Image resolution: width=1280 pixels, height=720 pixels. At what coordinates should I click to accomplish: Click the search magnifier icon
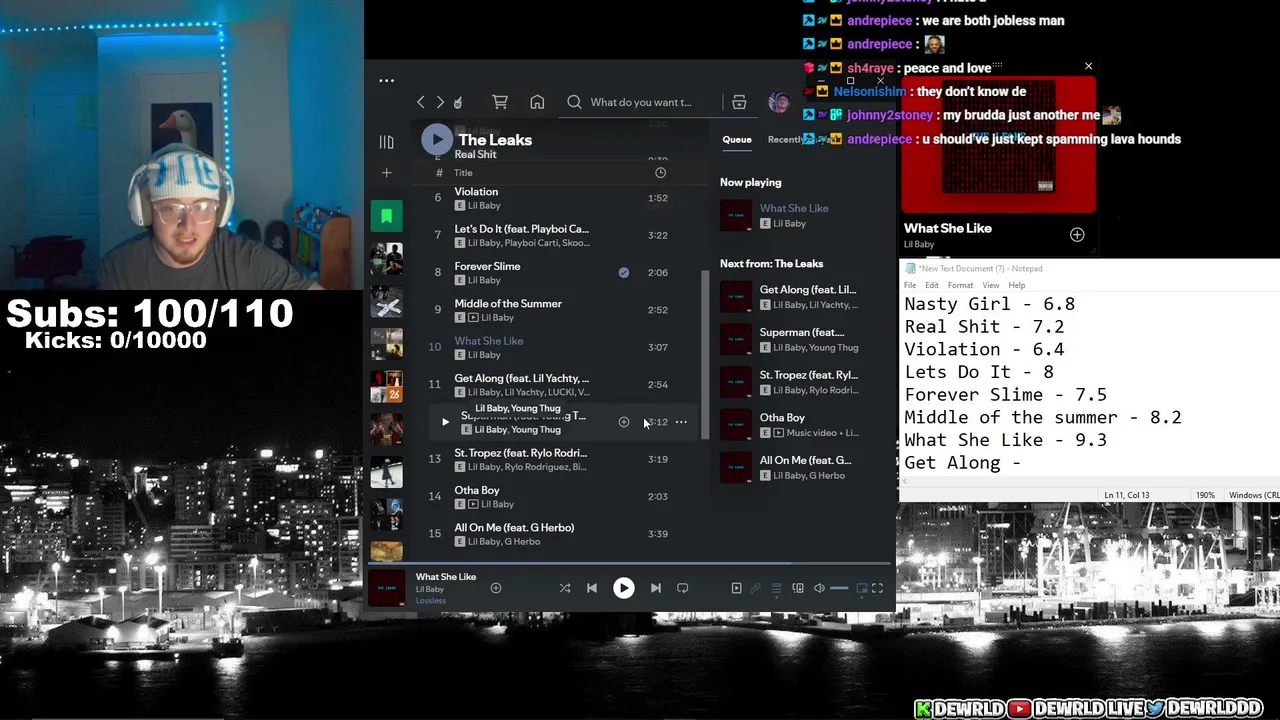[x=574, y=102]
